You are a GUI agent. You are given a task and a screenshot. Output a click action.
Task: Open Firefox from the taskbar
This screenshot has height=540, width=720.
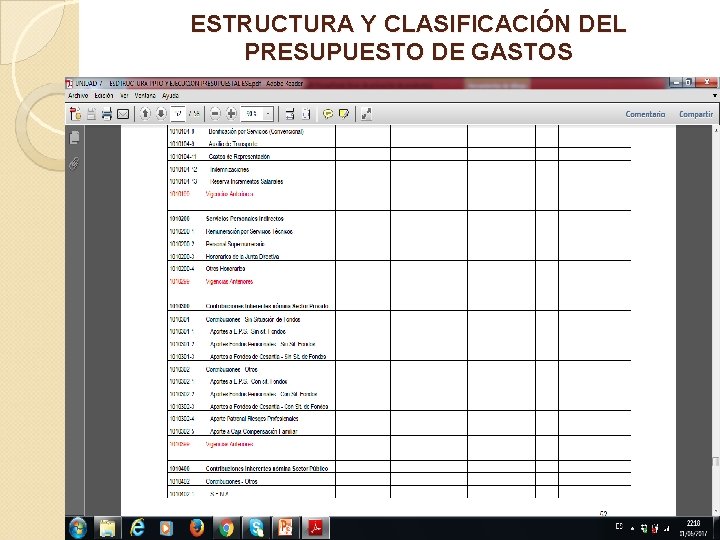(x=197, y=528)
